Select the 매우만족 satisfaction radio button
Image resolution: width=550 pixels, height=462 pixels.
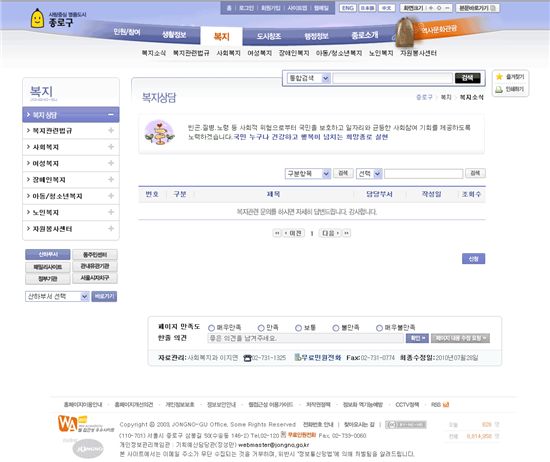tap(211, 328)
